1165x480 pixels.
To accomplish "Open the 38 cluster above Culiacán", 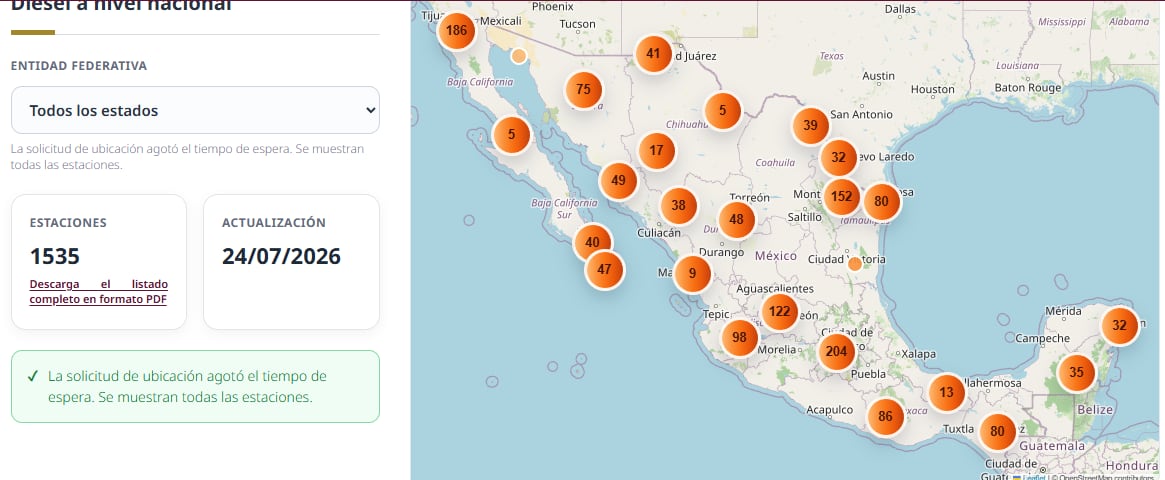I will [x=678, y=206].
